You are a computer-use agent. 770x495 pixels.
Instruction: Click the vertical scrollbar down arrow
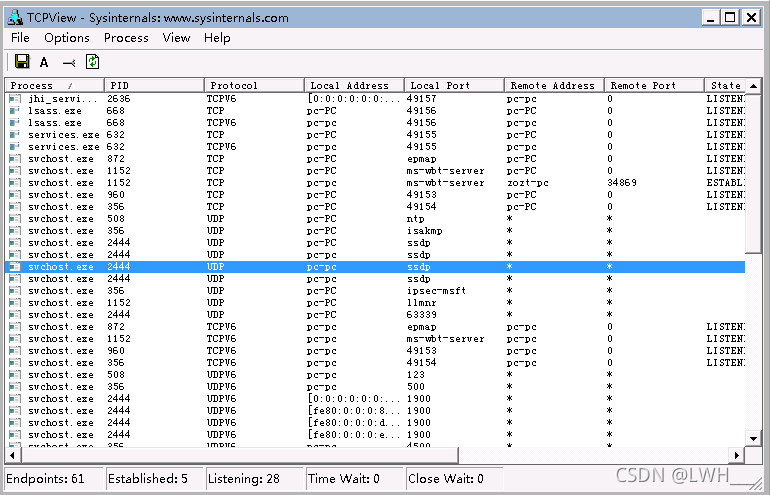coord(753,438)
